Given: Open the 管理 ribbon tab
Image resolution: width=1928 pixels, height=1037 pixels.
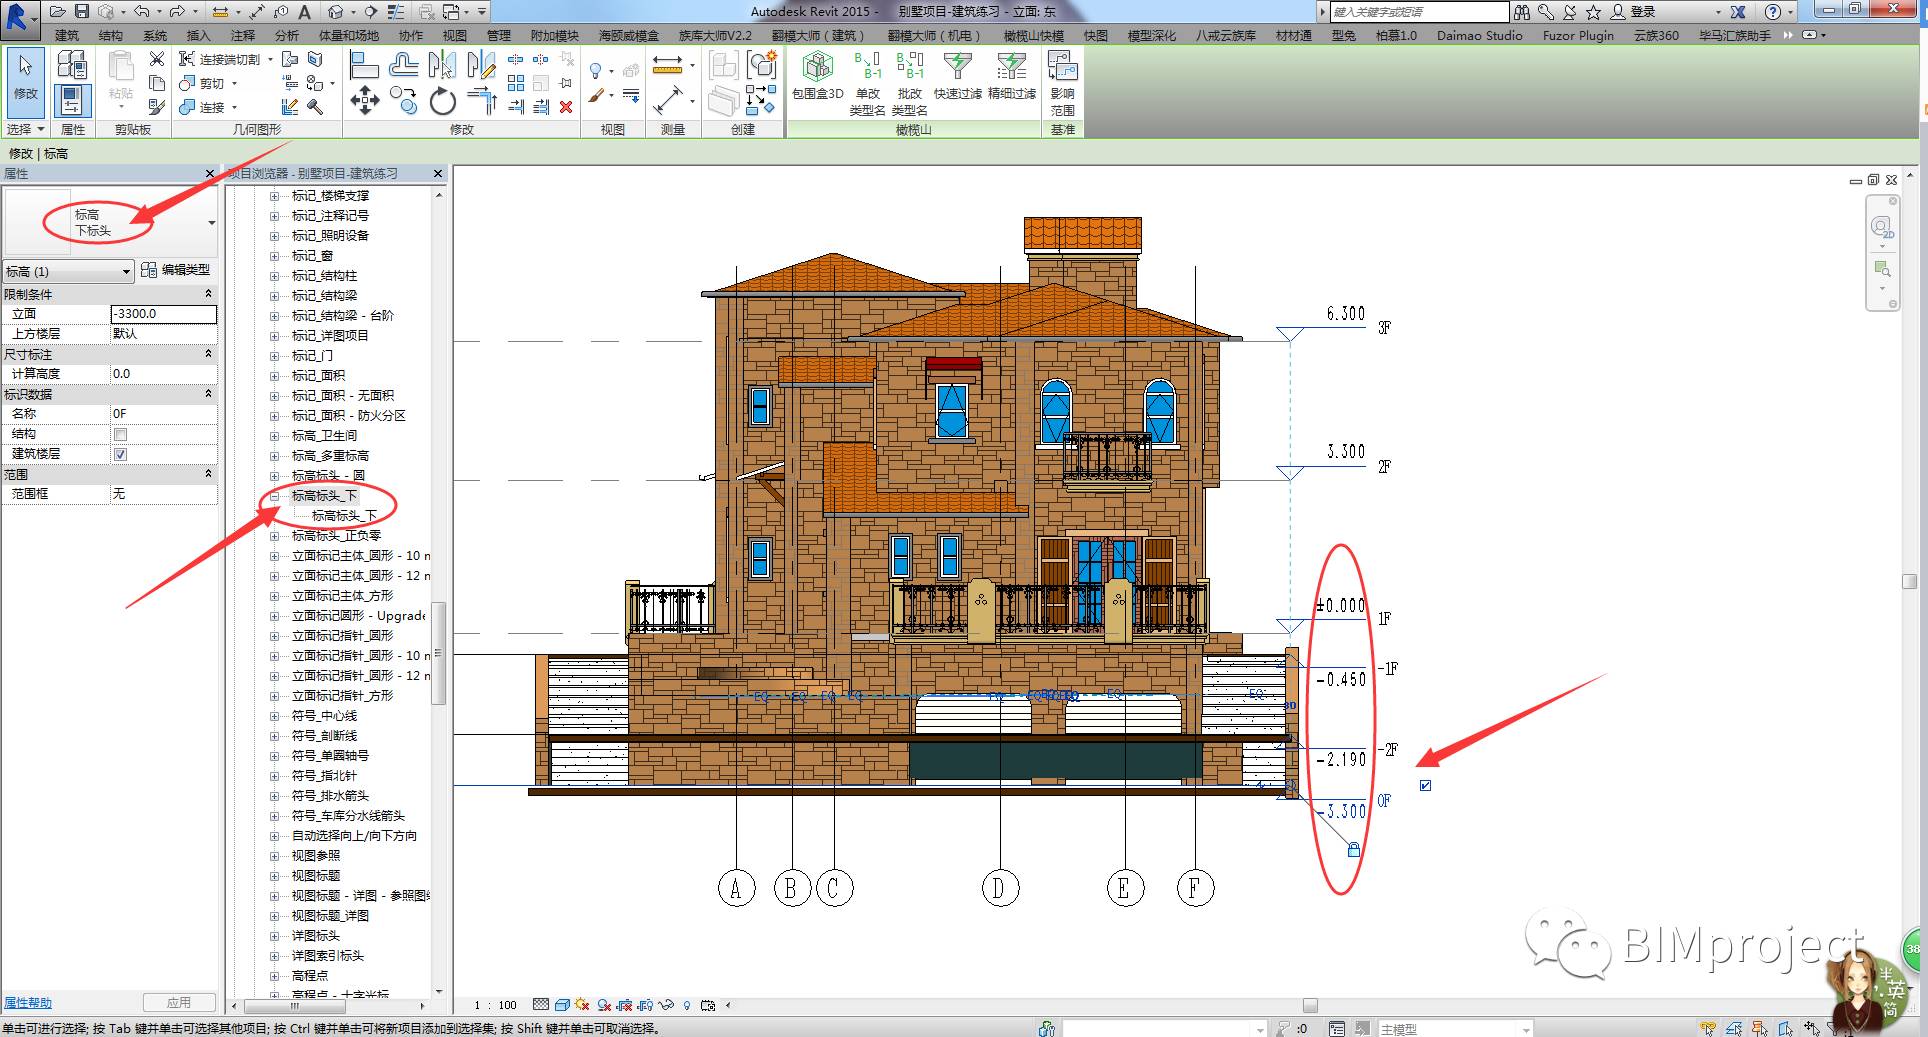Looking at the screenshot, I should 499,35.
